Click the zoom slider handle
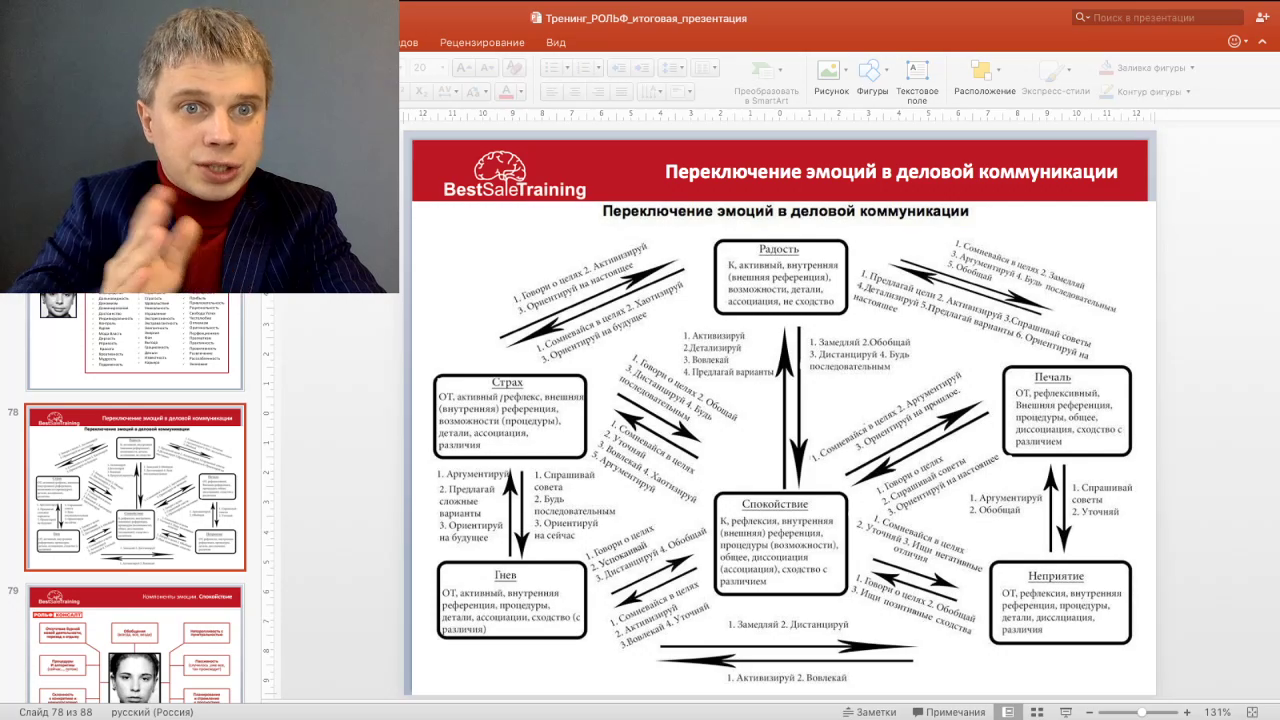 [1142, 712]
